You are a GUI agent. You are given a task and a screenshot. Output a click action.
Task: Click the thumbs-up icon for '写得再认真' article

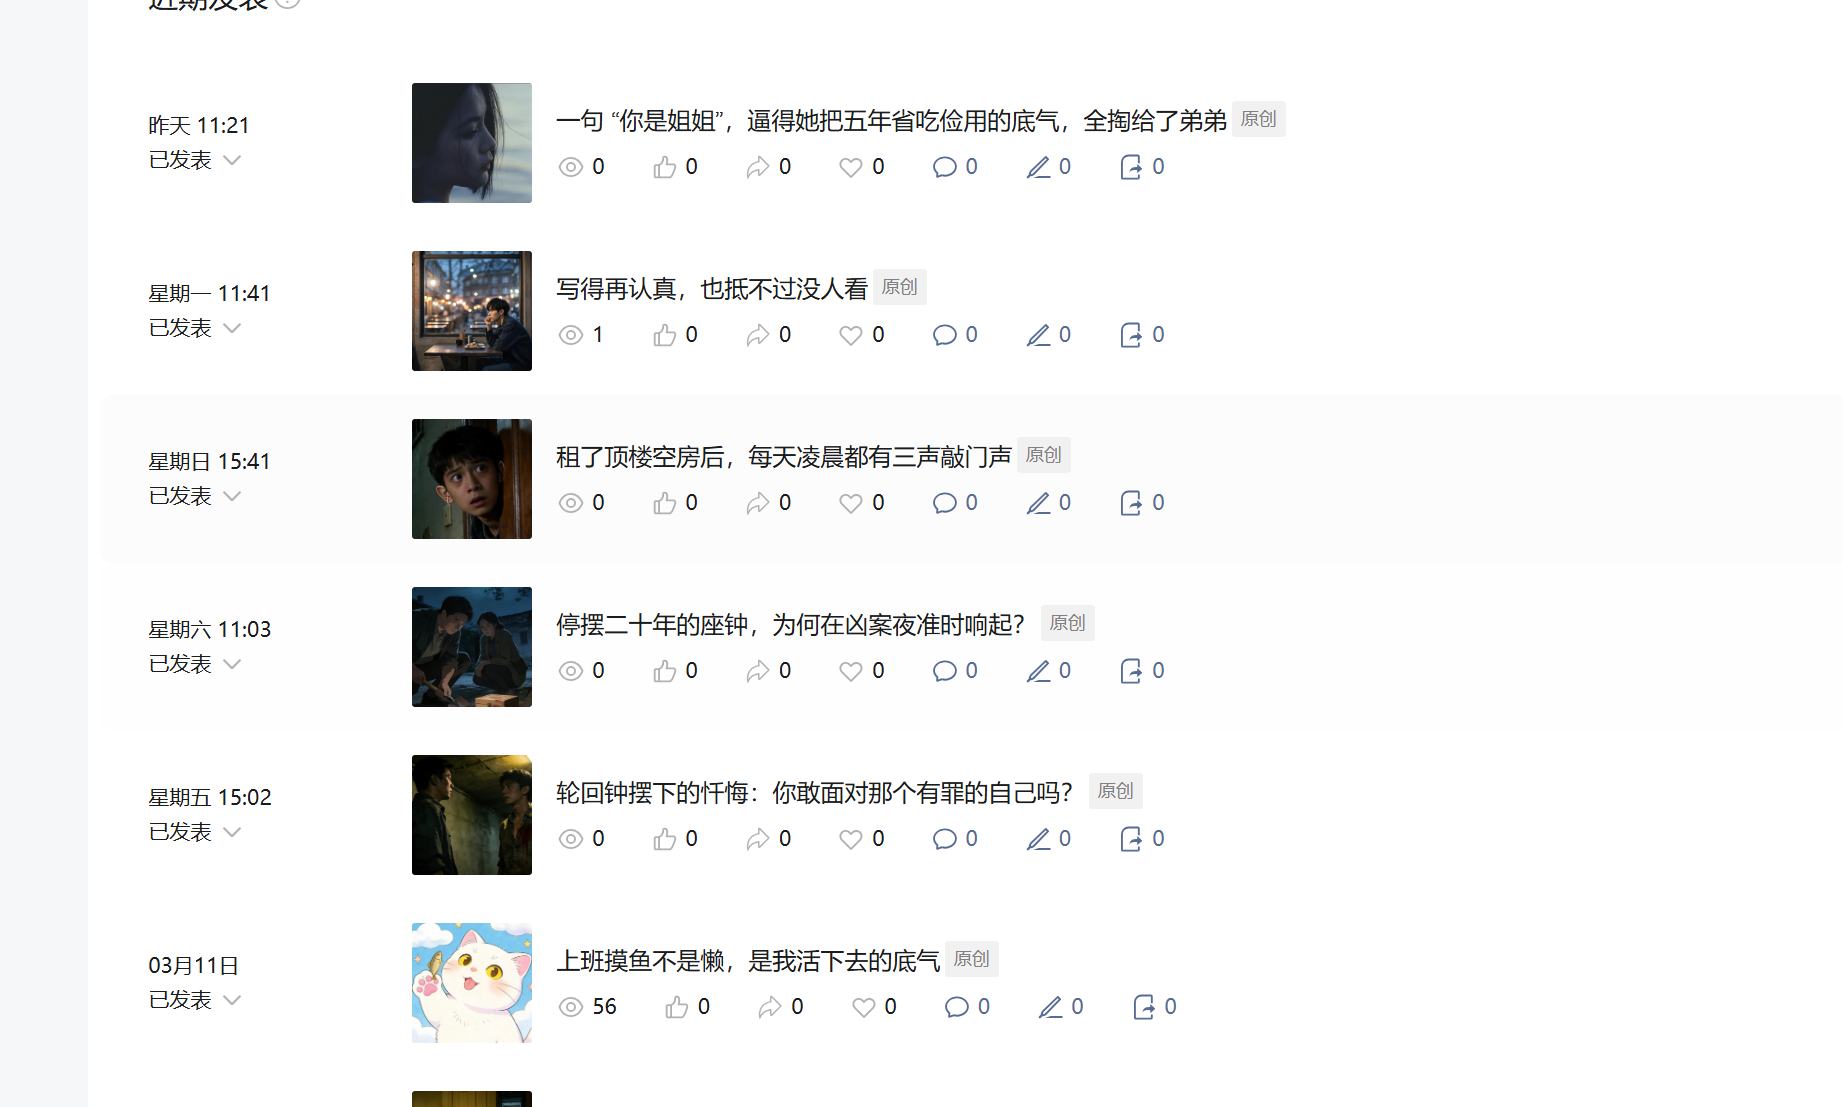[664, 335]
